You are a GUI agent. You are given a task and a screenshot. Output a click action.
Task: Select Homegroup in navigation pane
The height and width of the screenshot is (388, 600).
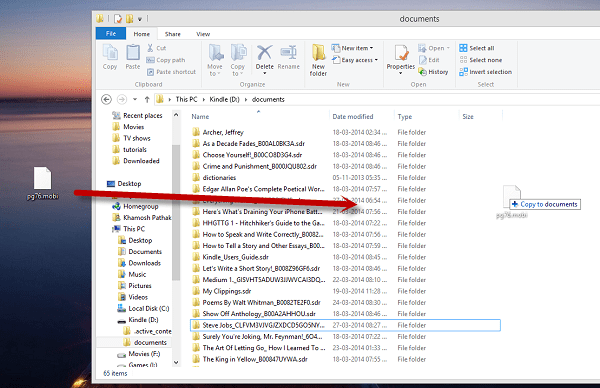[x=135, y=206]
